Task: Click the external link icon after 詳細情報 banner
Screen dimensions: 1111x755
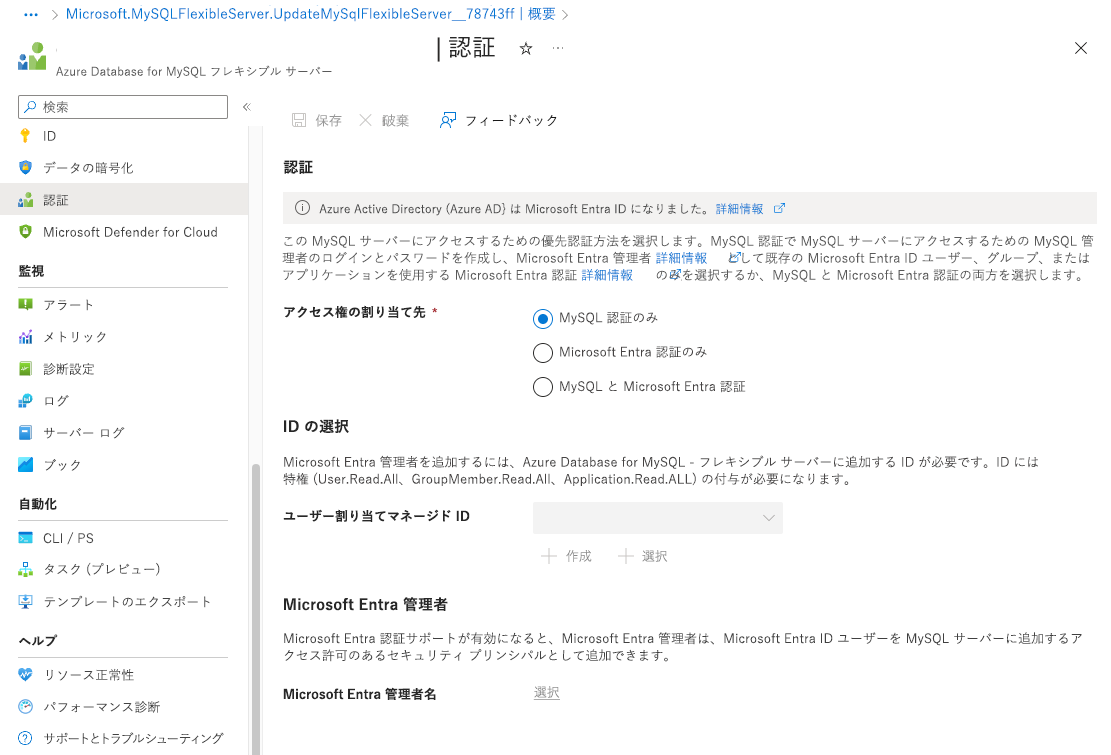Action: pyautogui.click(x=779, y=208)
